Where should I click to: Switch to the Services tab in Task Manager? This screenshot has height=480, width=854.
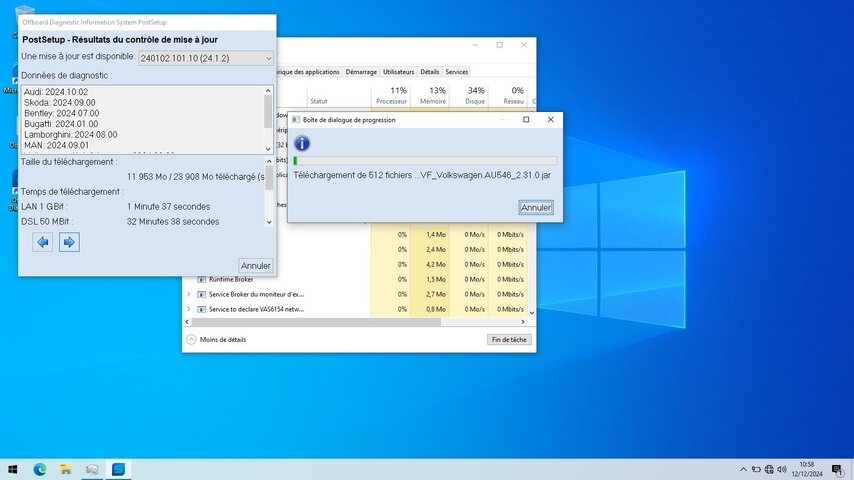(456, 72)
